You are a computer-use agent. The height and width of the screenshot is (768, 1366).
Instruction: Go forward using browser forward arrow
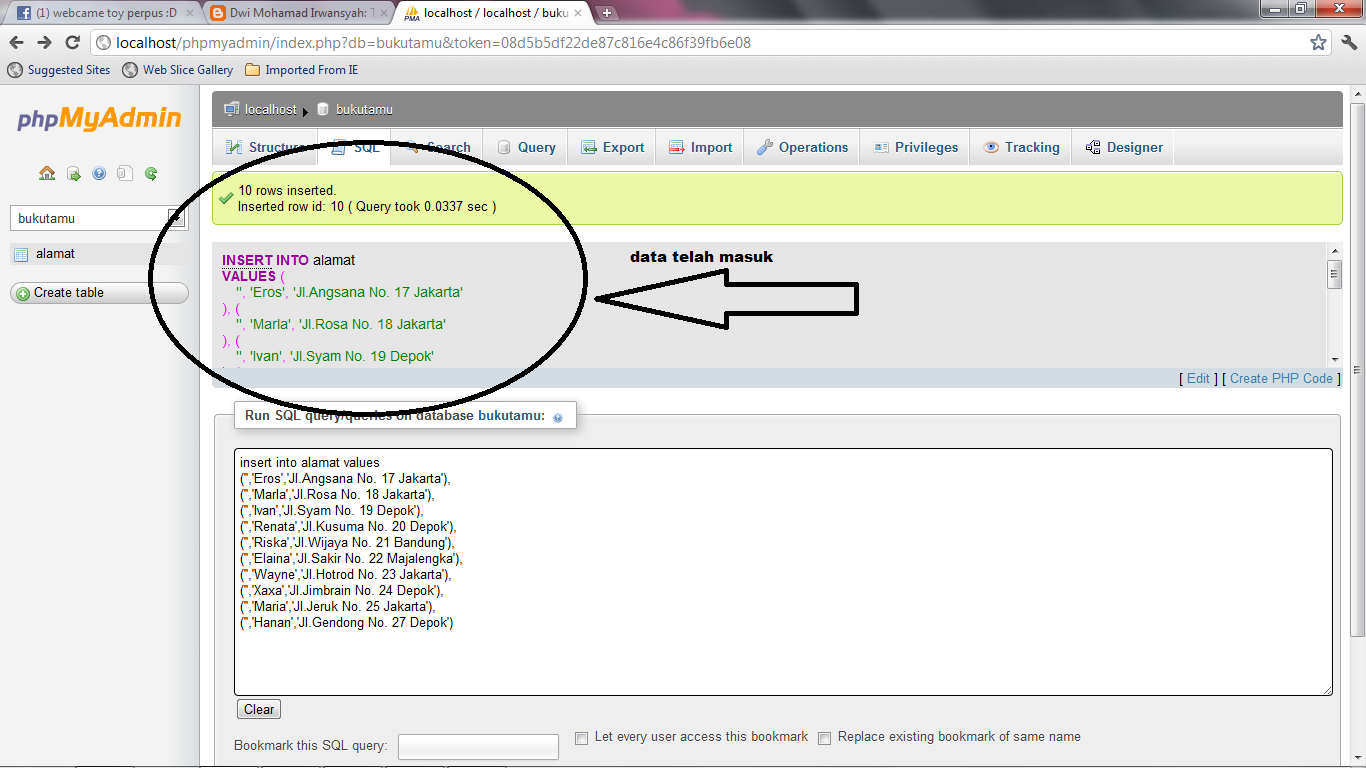(44, 42)
